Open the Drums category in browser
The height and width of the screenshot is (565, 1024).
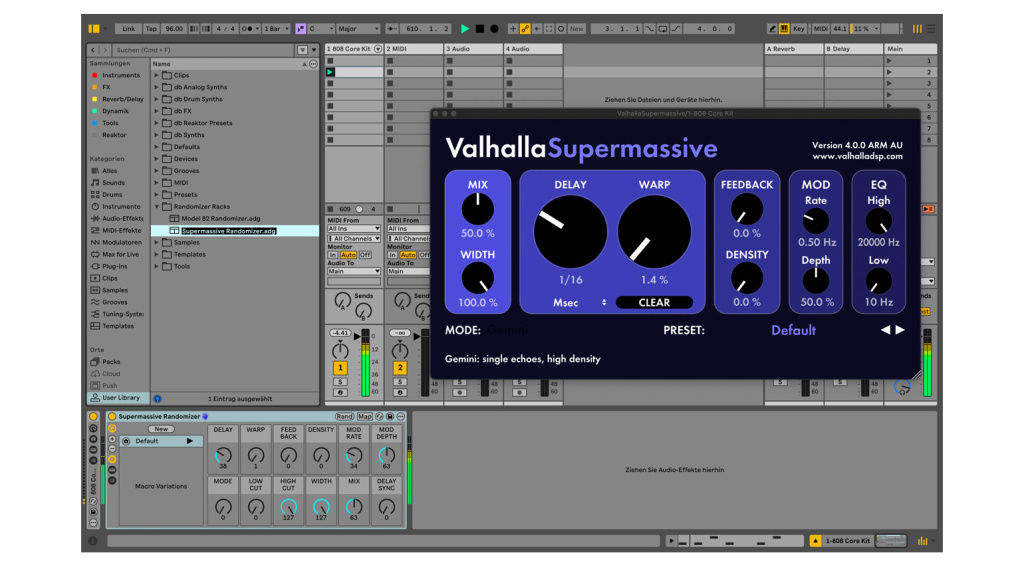(x=112, y=195)
